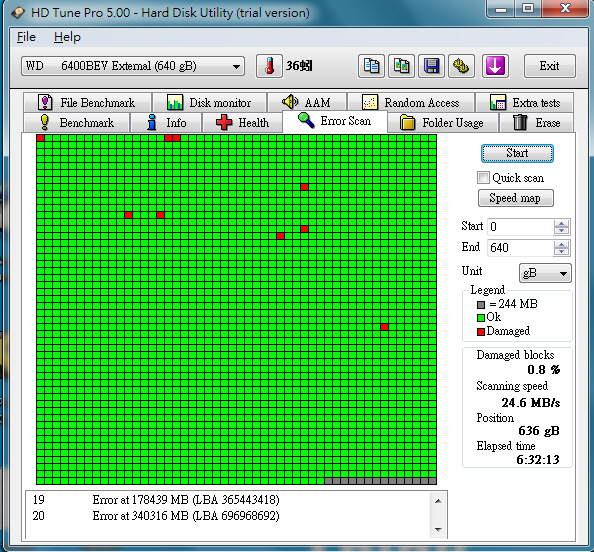
Task: Click the Speed map button
Action: point(516,198)
